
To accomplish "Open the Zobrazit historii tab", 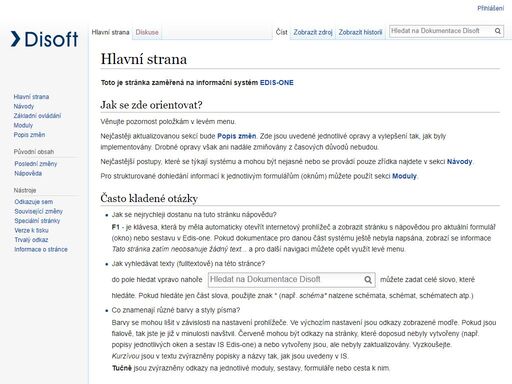I will (360, 32).
